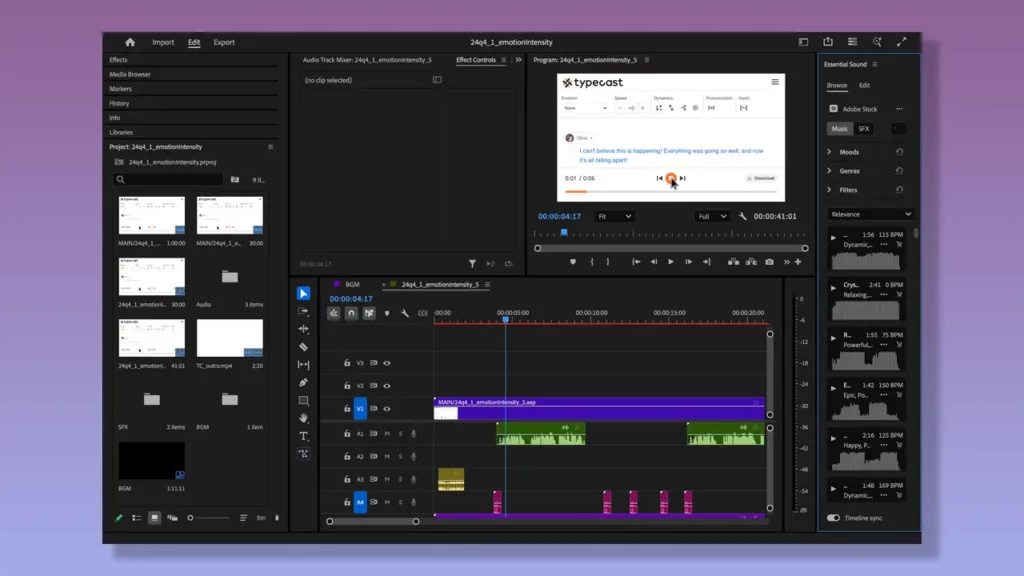The width and height of the screenshot is (1024, 576).
Task: Step back one frame in Program monitor
Action: (654, 262)
